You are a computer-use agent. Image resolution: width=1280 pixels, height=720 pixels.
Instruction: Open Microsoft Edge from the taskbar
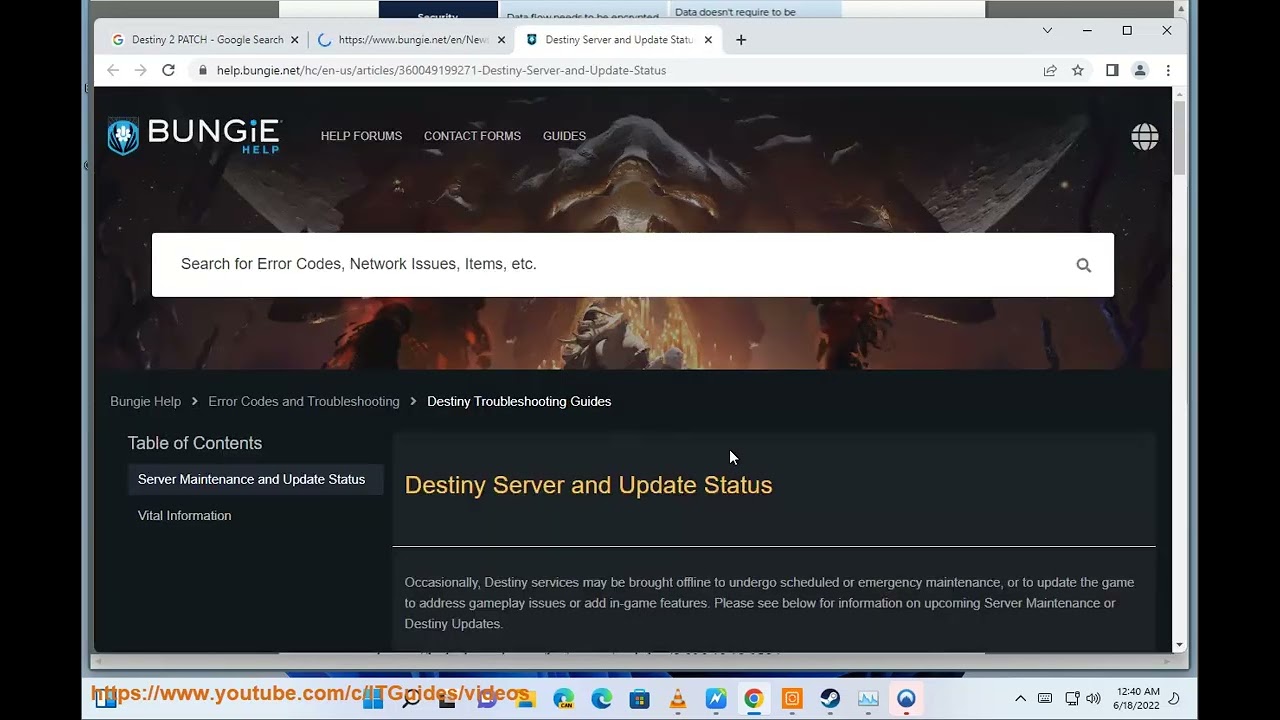[602, 699]
